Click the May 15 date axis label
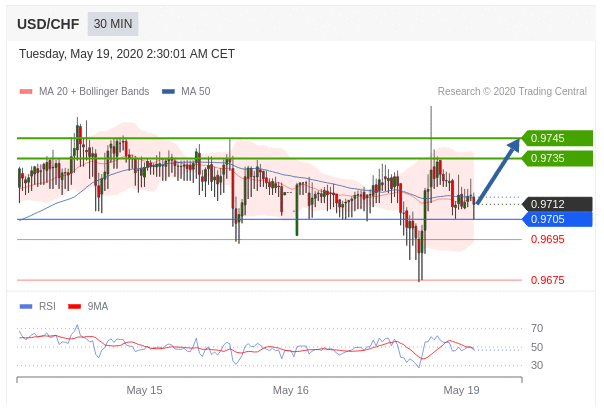This screenshot has height=411, width=604. [144, 390]
